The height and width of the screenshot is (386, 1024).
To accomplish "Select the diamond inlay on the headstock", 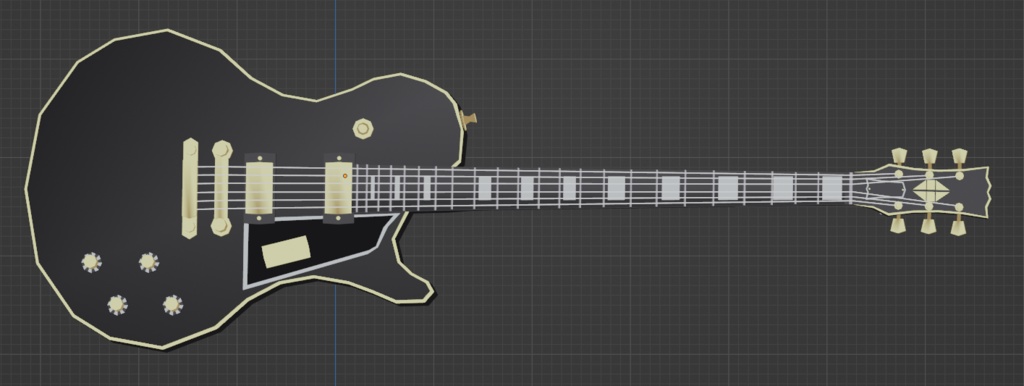I will [931, 191].
